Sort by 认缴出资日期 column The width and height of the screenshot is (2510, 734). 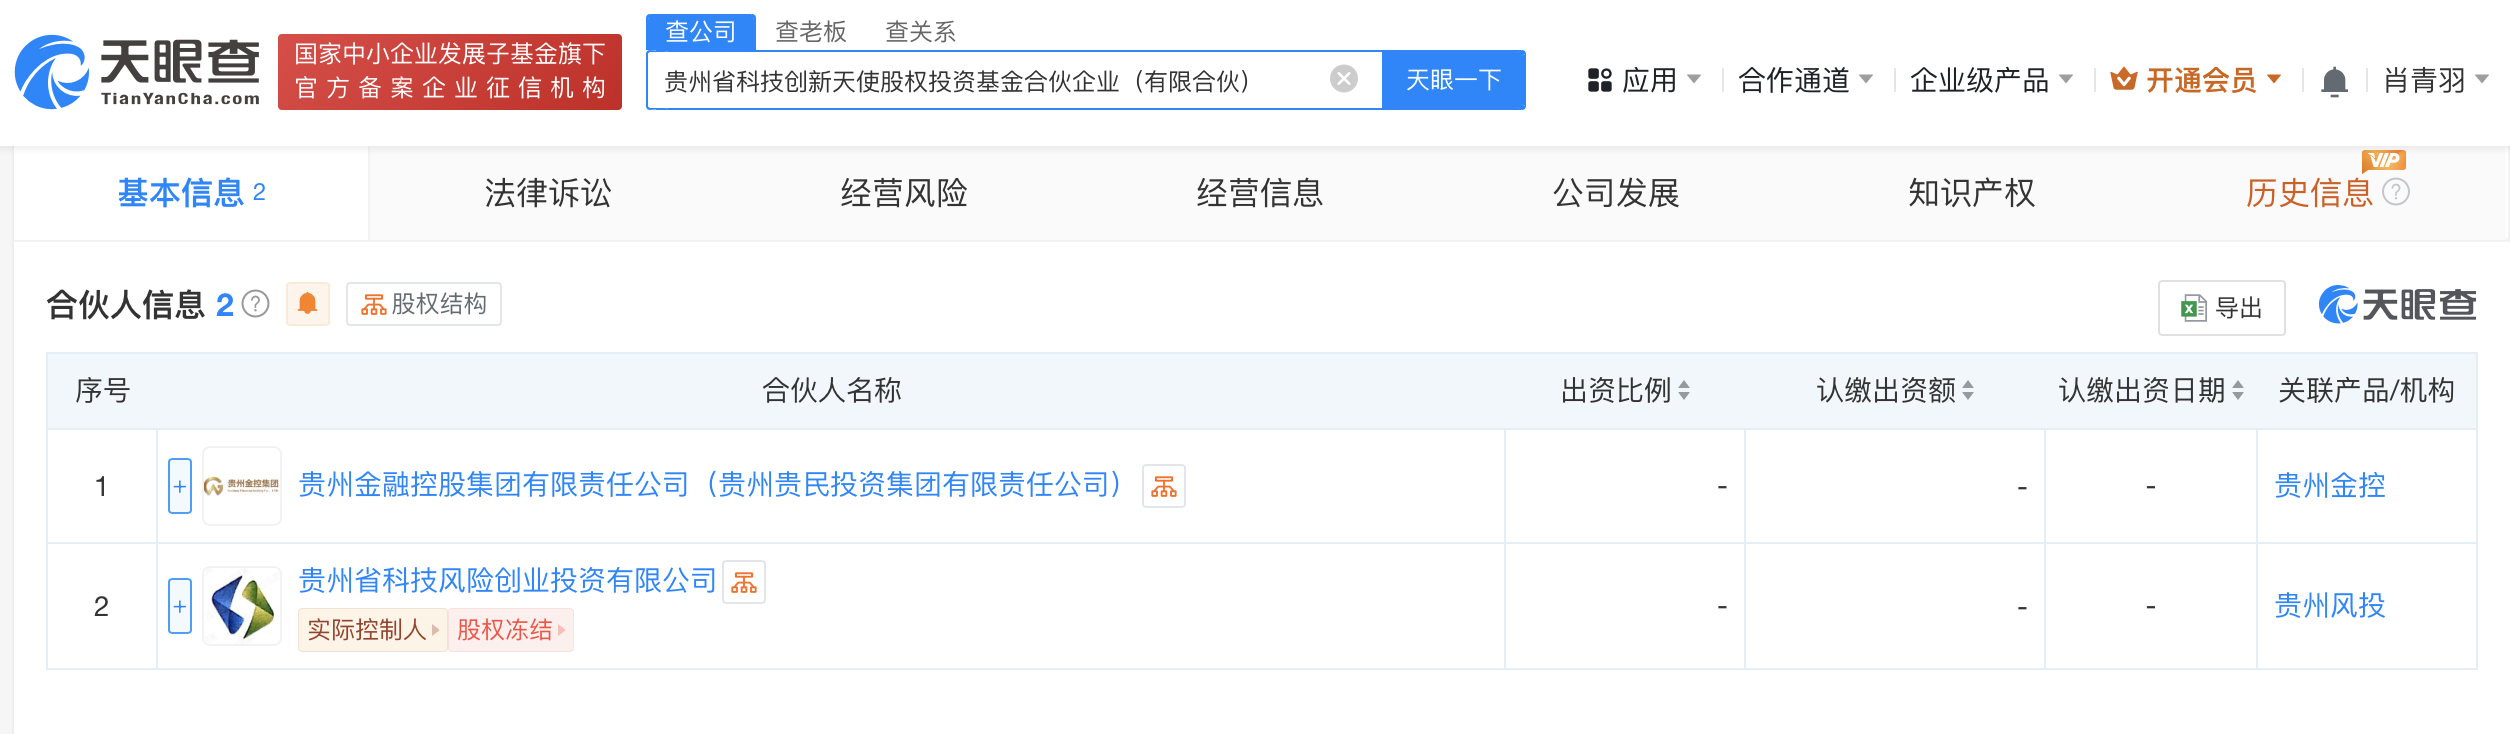click(x=2238, y=391)
